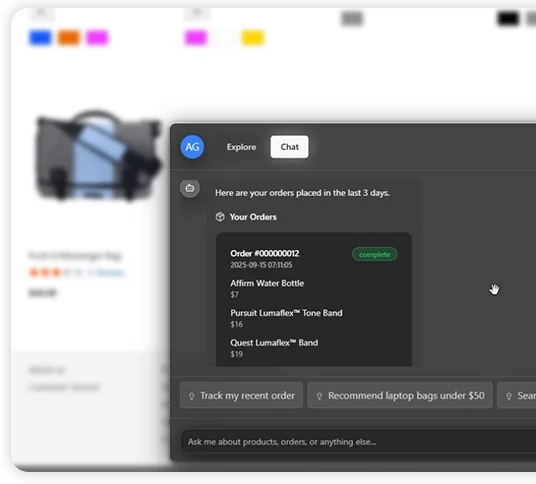Pick the black color swatch
The image size is (536, 484).
[x=508, y=18]
